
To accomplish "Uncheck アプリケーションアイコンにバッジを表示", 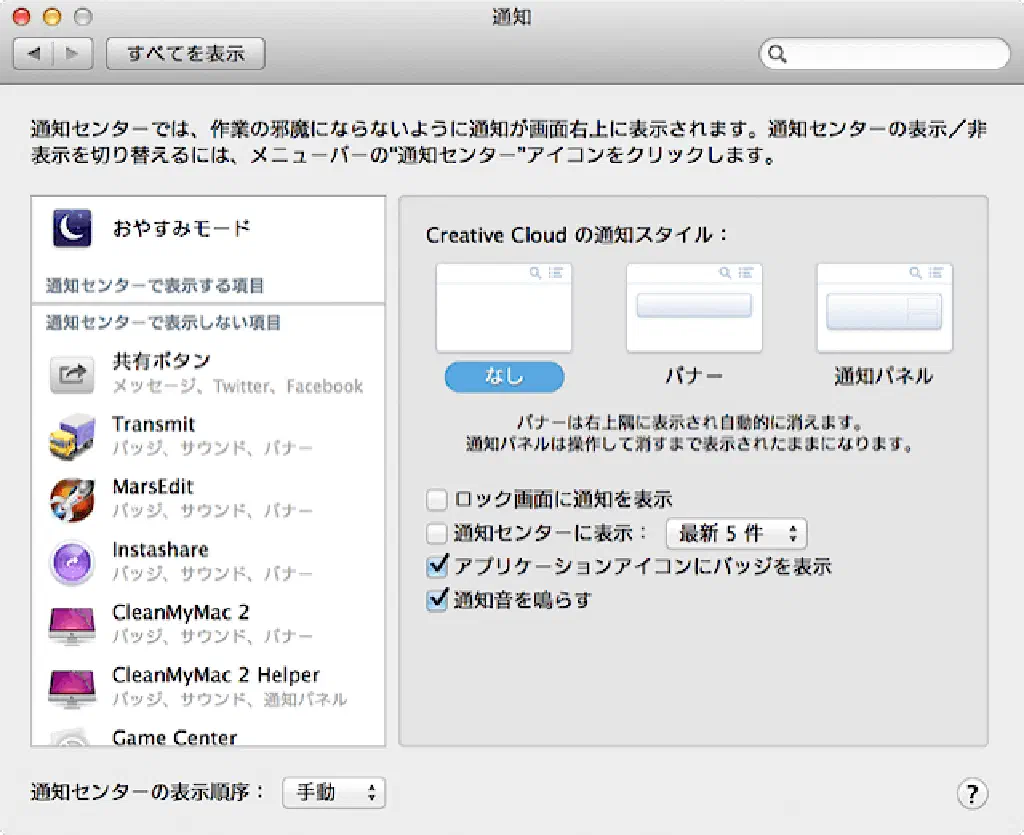I will 436,566.
